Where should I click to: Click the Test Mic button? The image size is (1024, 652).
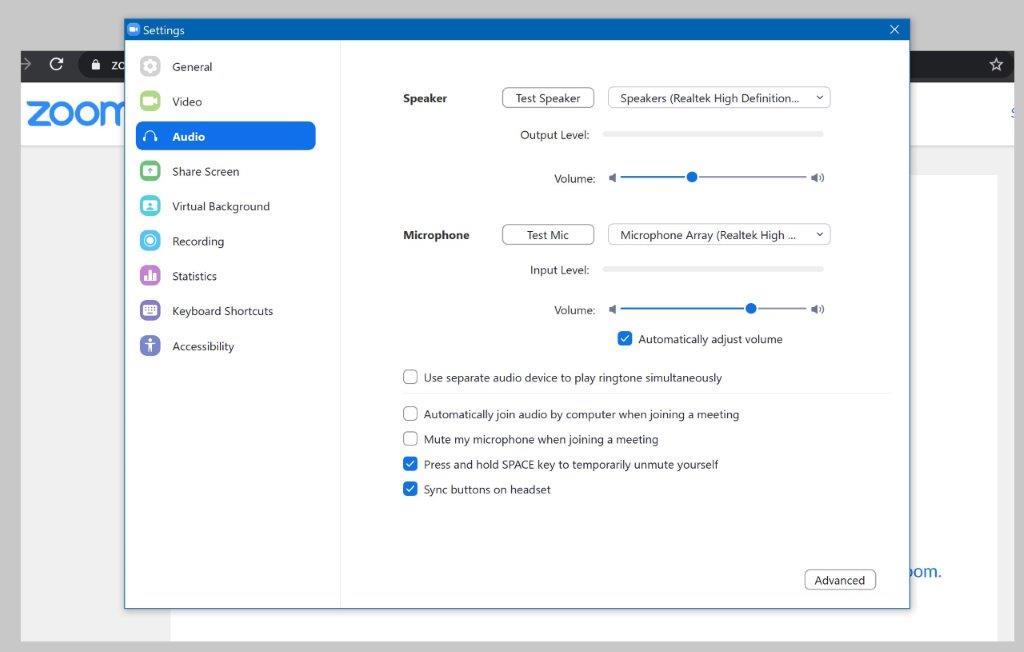pos(548,235)
